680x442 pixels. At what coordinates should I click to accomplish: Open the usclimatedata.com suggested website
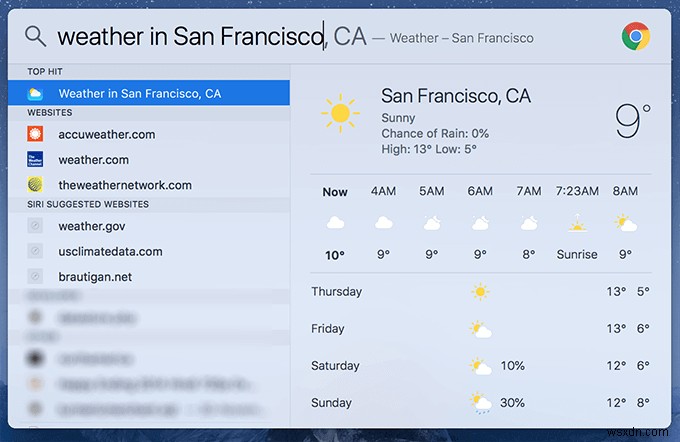coord(149,252)
